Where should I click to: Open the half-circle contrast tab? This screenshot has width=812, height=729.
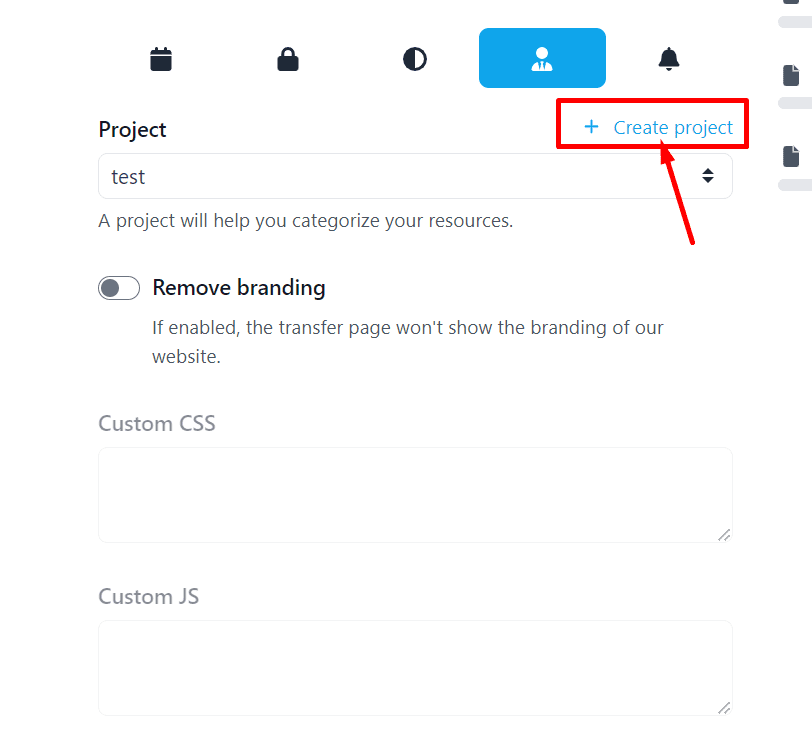pyautogui.click(x=415, y=59)
